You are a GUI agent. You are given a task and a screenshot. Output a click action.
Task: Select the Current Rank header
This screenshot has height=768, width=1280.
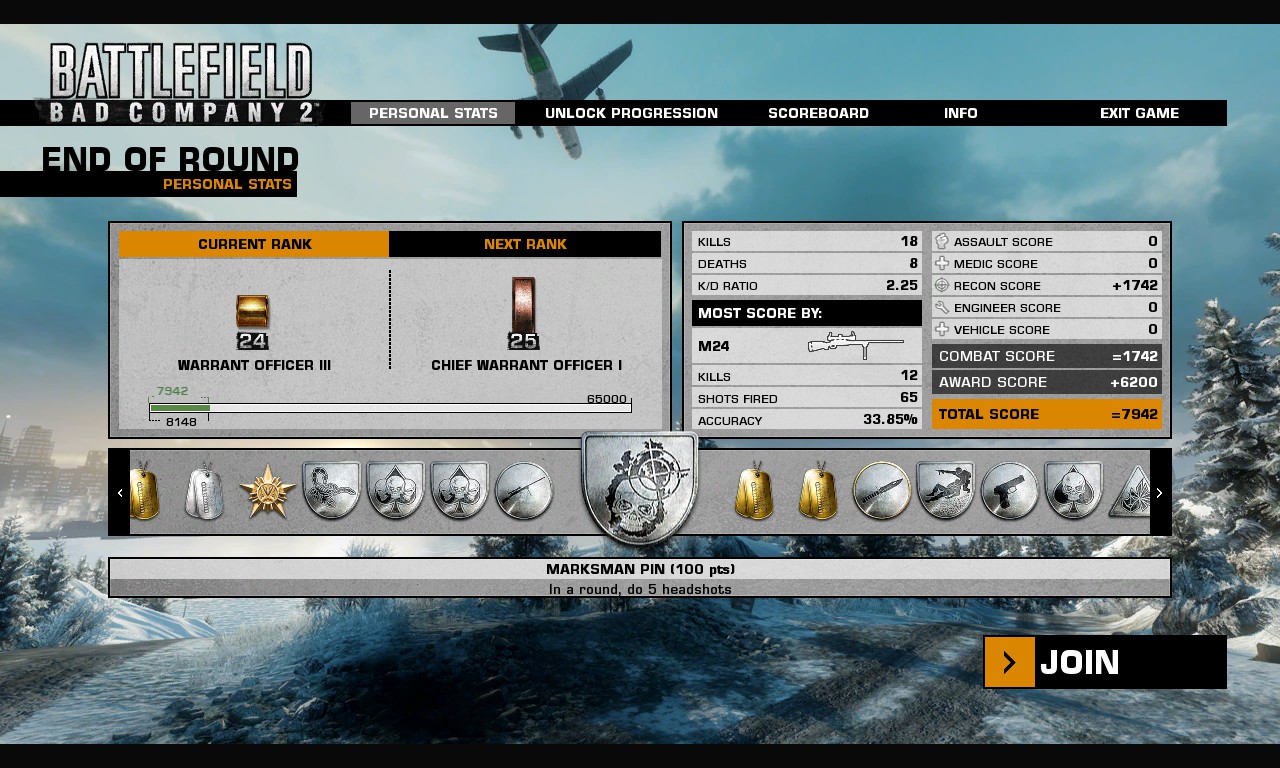(x=254, y=244)
